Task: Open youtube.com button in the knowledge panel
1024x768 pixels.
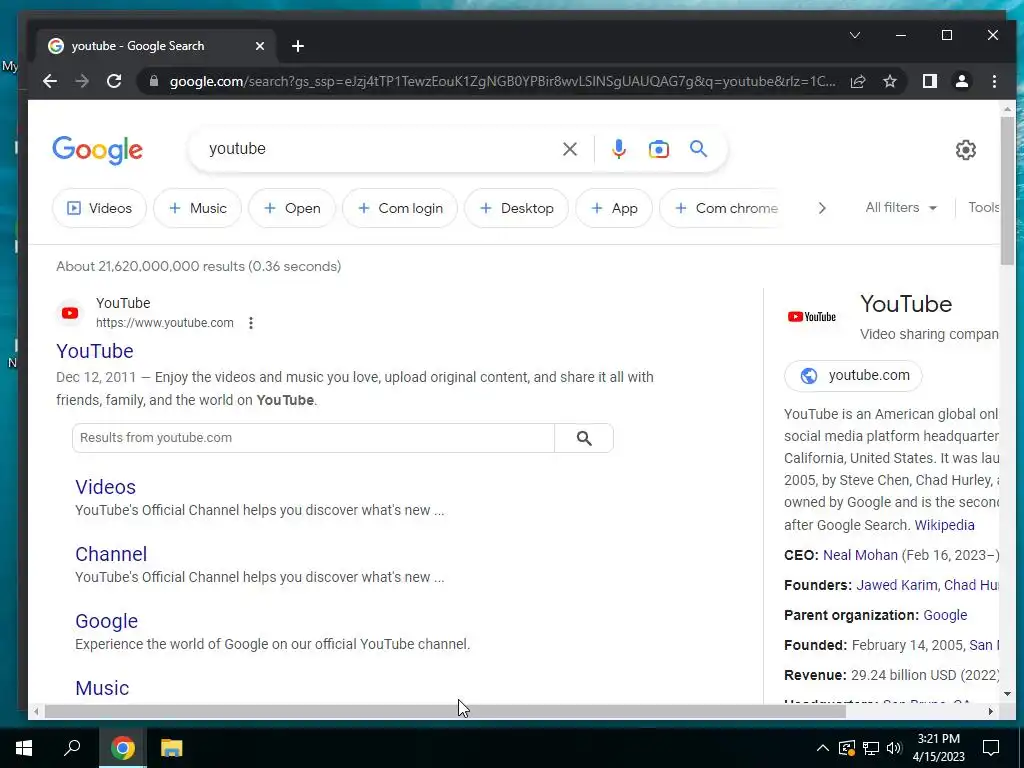Action: click(853, 376)
